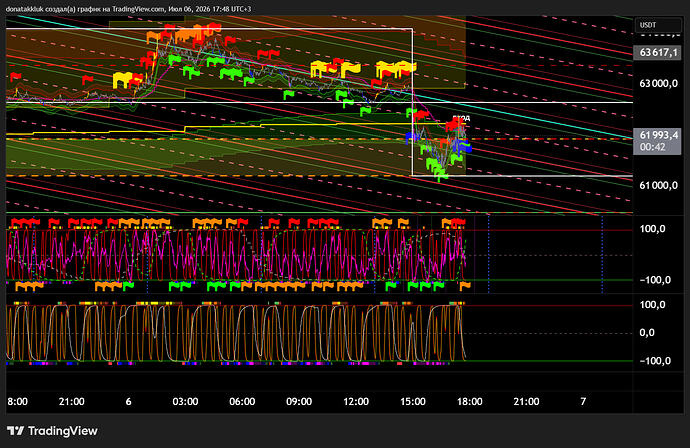Click the TradingView wordmark text

(62, 431)
